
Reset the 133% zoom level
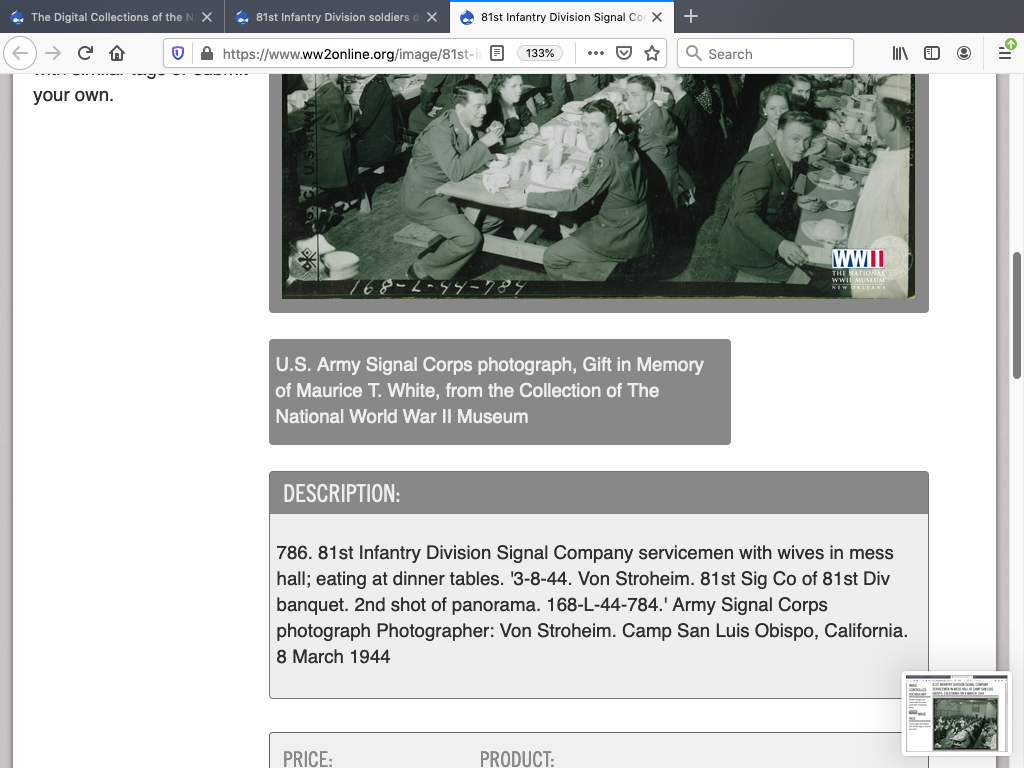[x=540, y=54]
